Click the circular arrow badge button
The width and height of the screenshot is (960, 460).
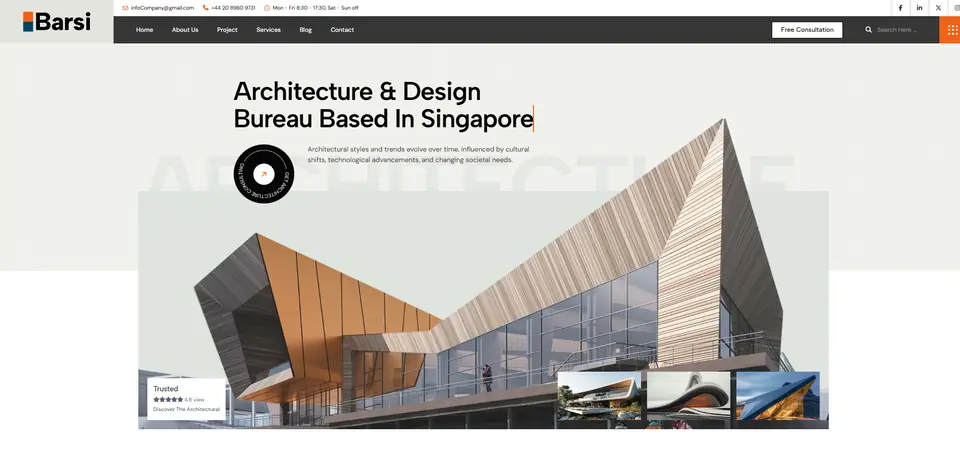coord(264,174)
